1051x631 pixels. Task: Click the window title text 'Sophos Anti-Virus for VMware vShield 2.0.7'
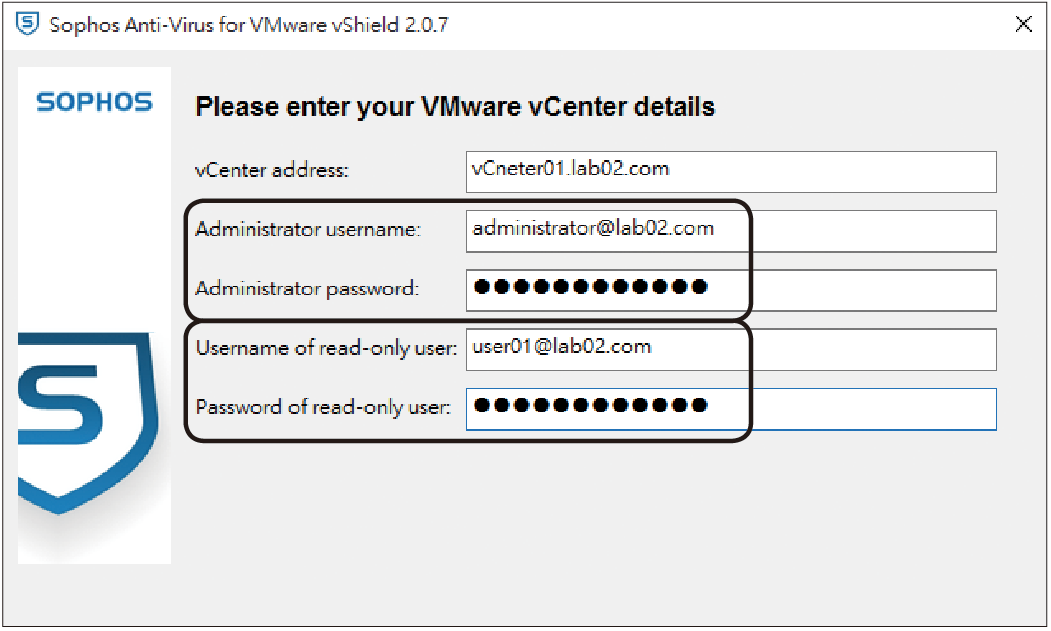pyautogui.click(x=249, y=25)
